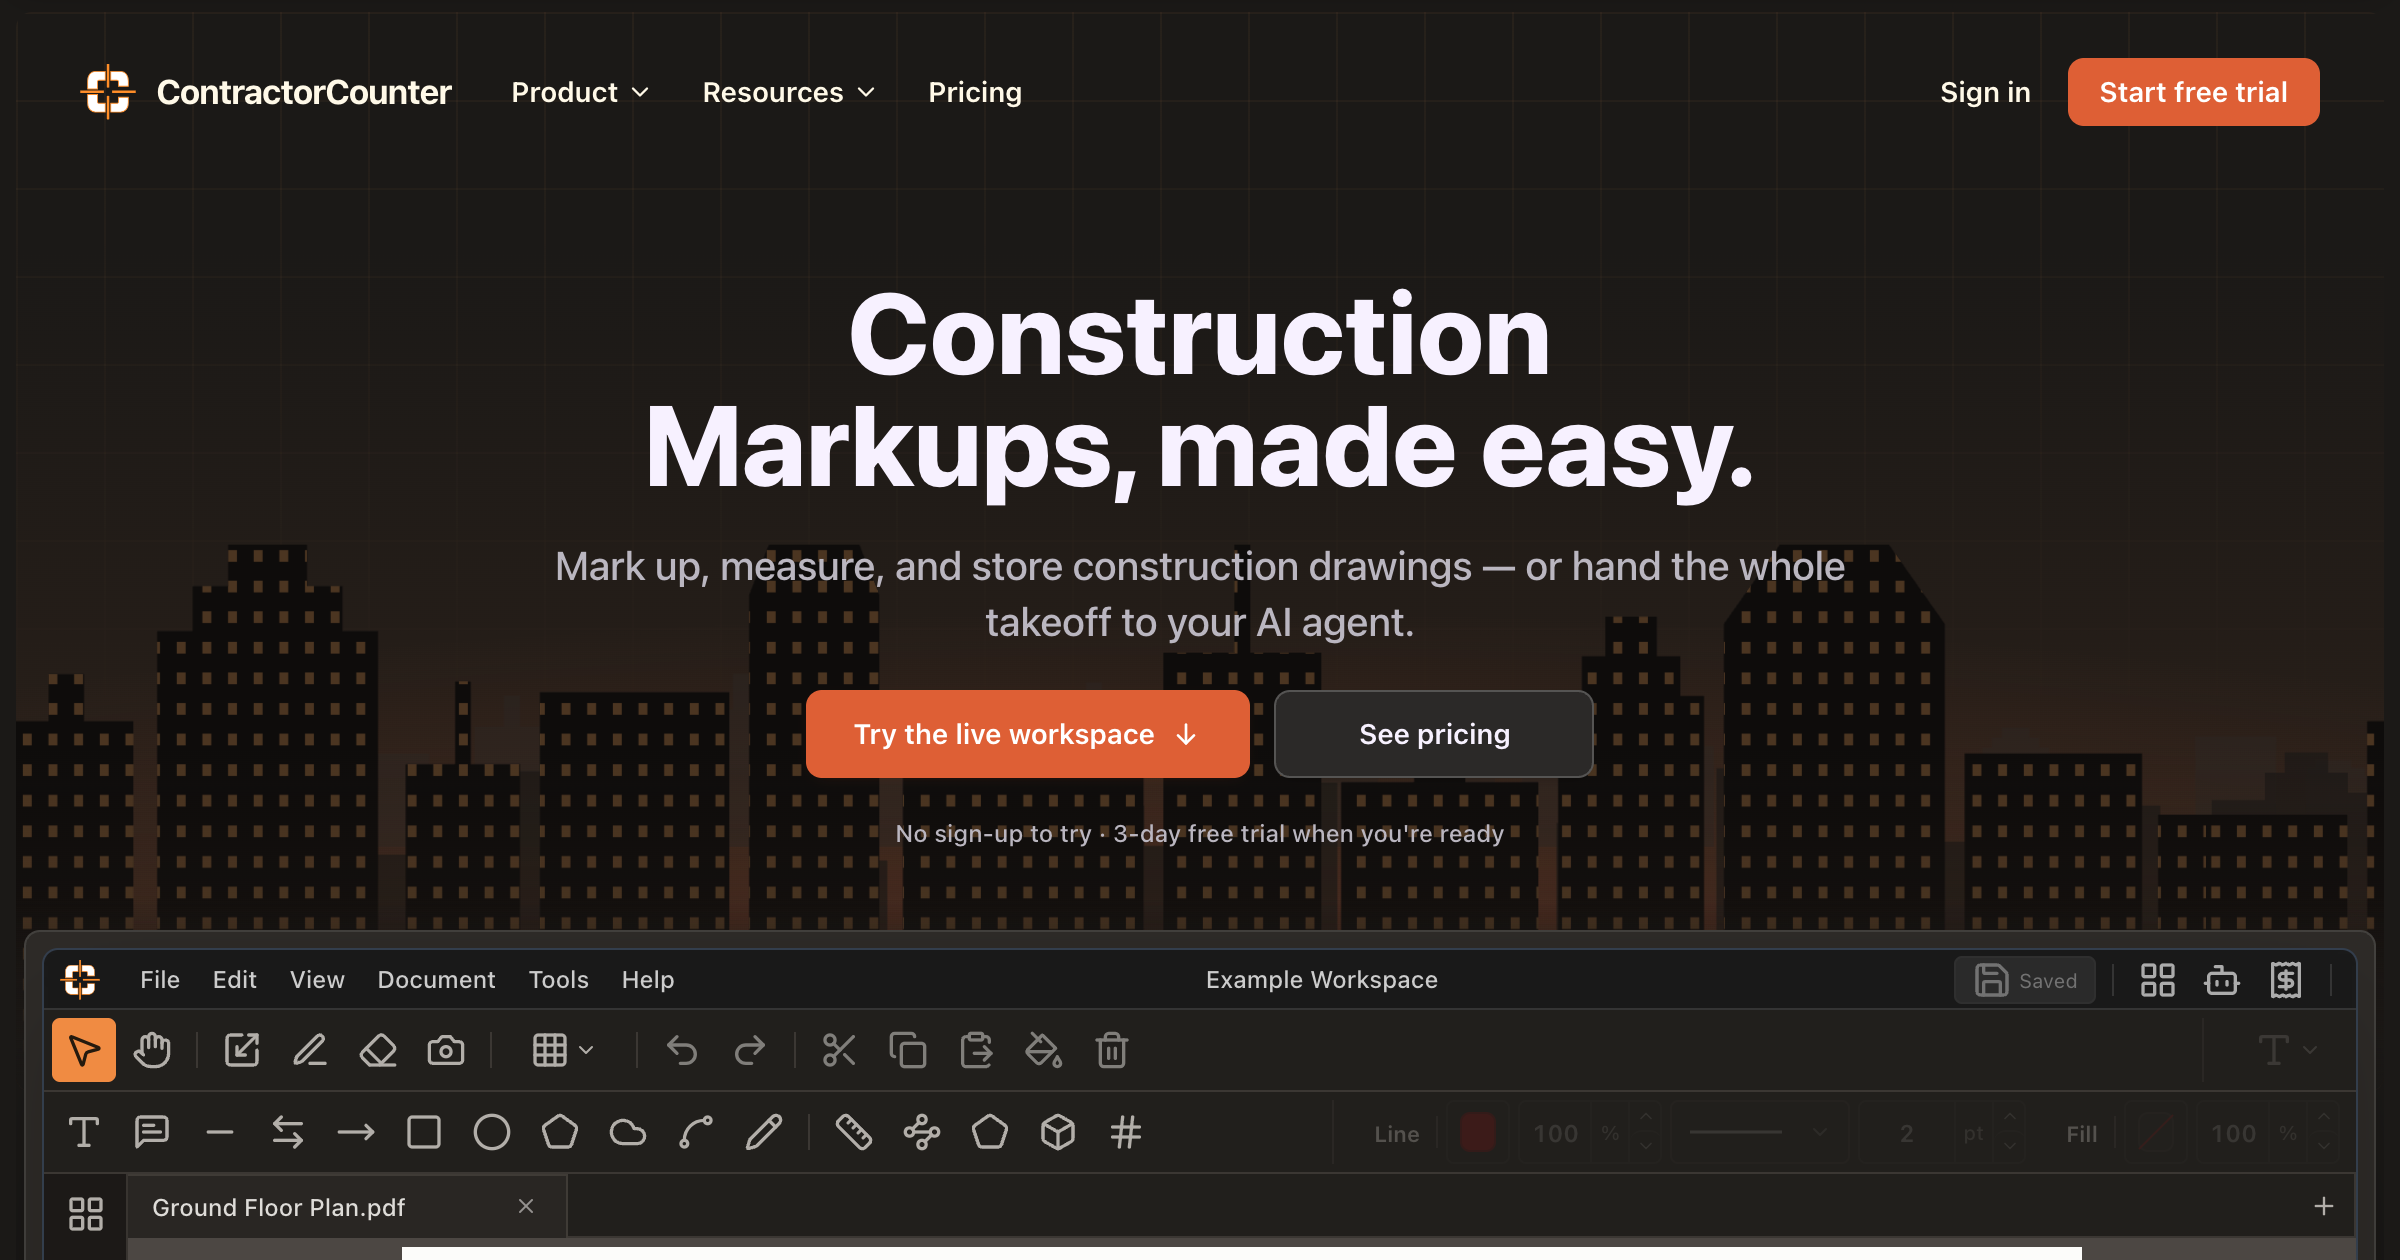Click the fill opacity 100 field

[x=2233, y=1133]
